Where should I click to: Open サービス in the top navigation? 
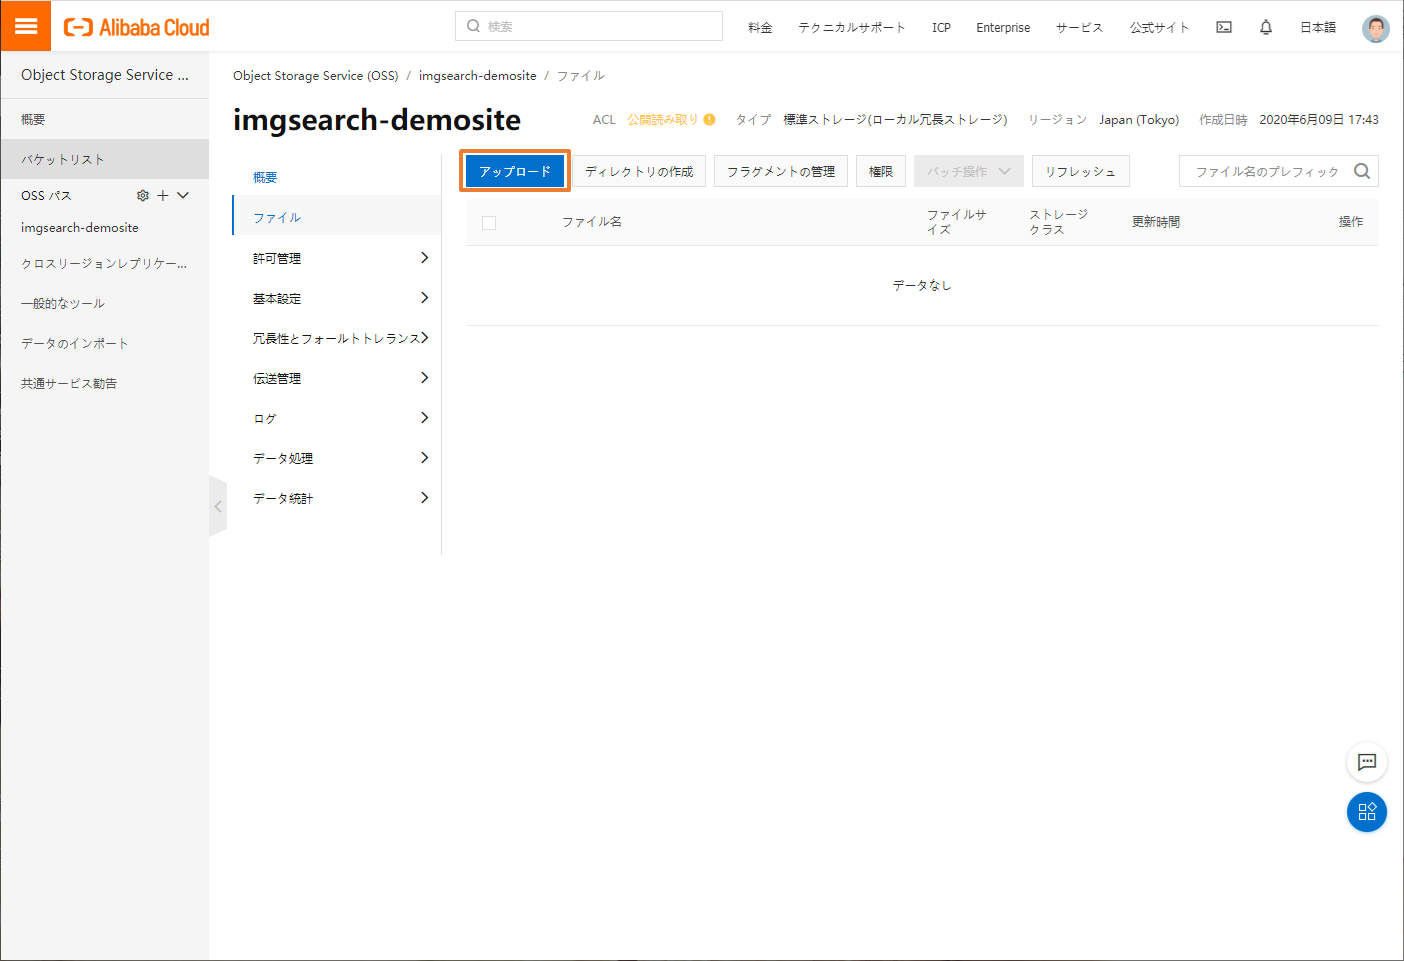[x=1080, y=27]
